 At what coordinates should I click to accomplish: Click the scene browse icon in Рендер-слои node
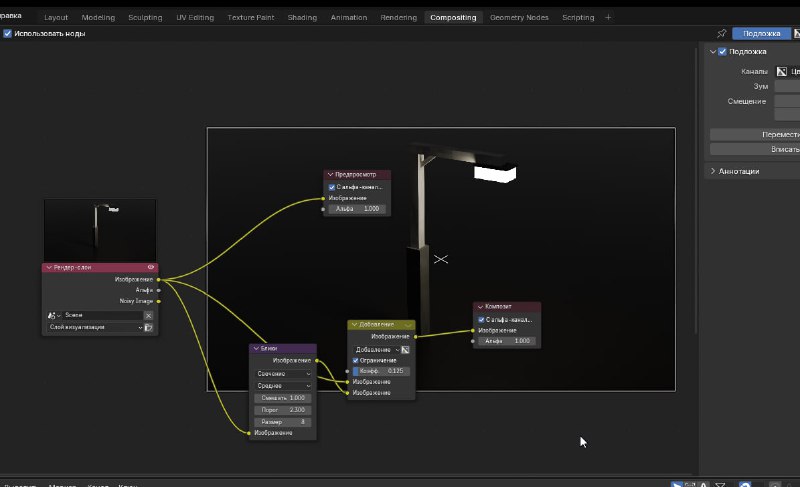coord(53,316)
